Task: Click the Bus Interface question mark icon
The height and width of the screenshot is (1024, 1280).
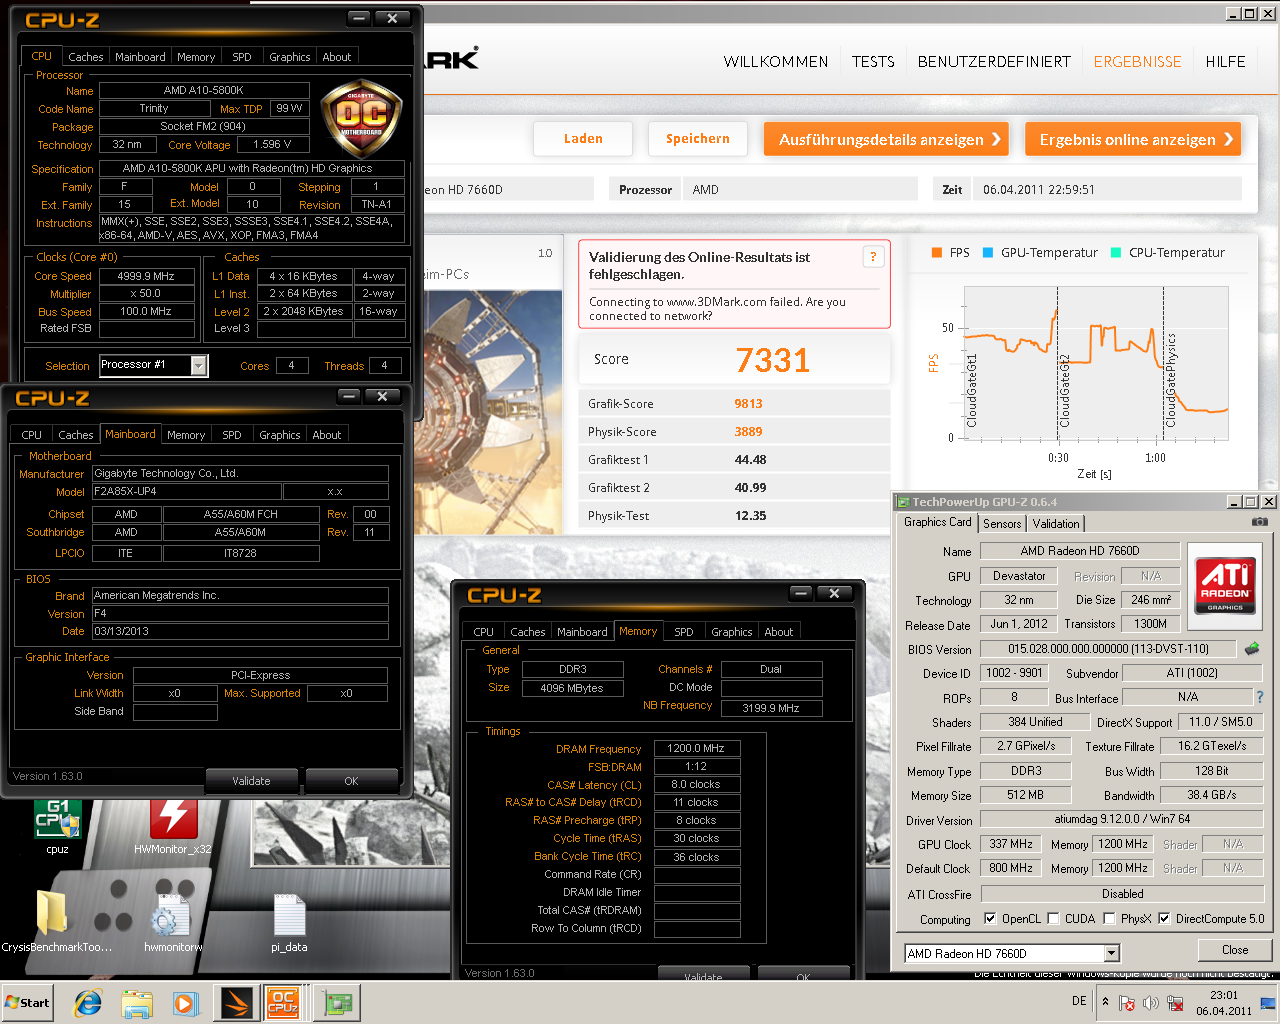Action: [1260, 697]
